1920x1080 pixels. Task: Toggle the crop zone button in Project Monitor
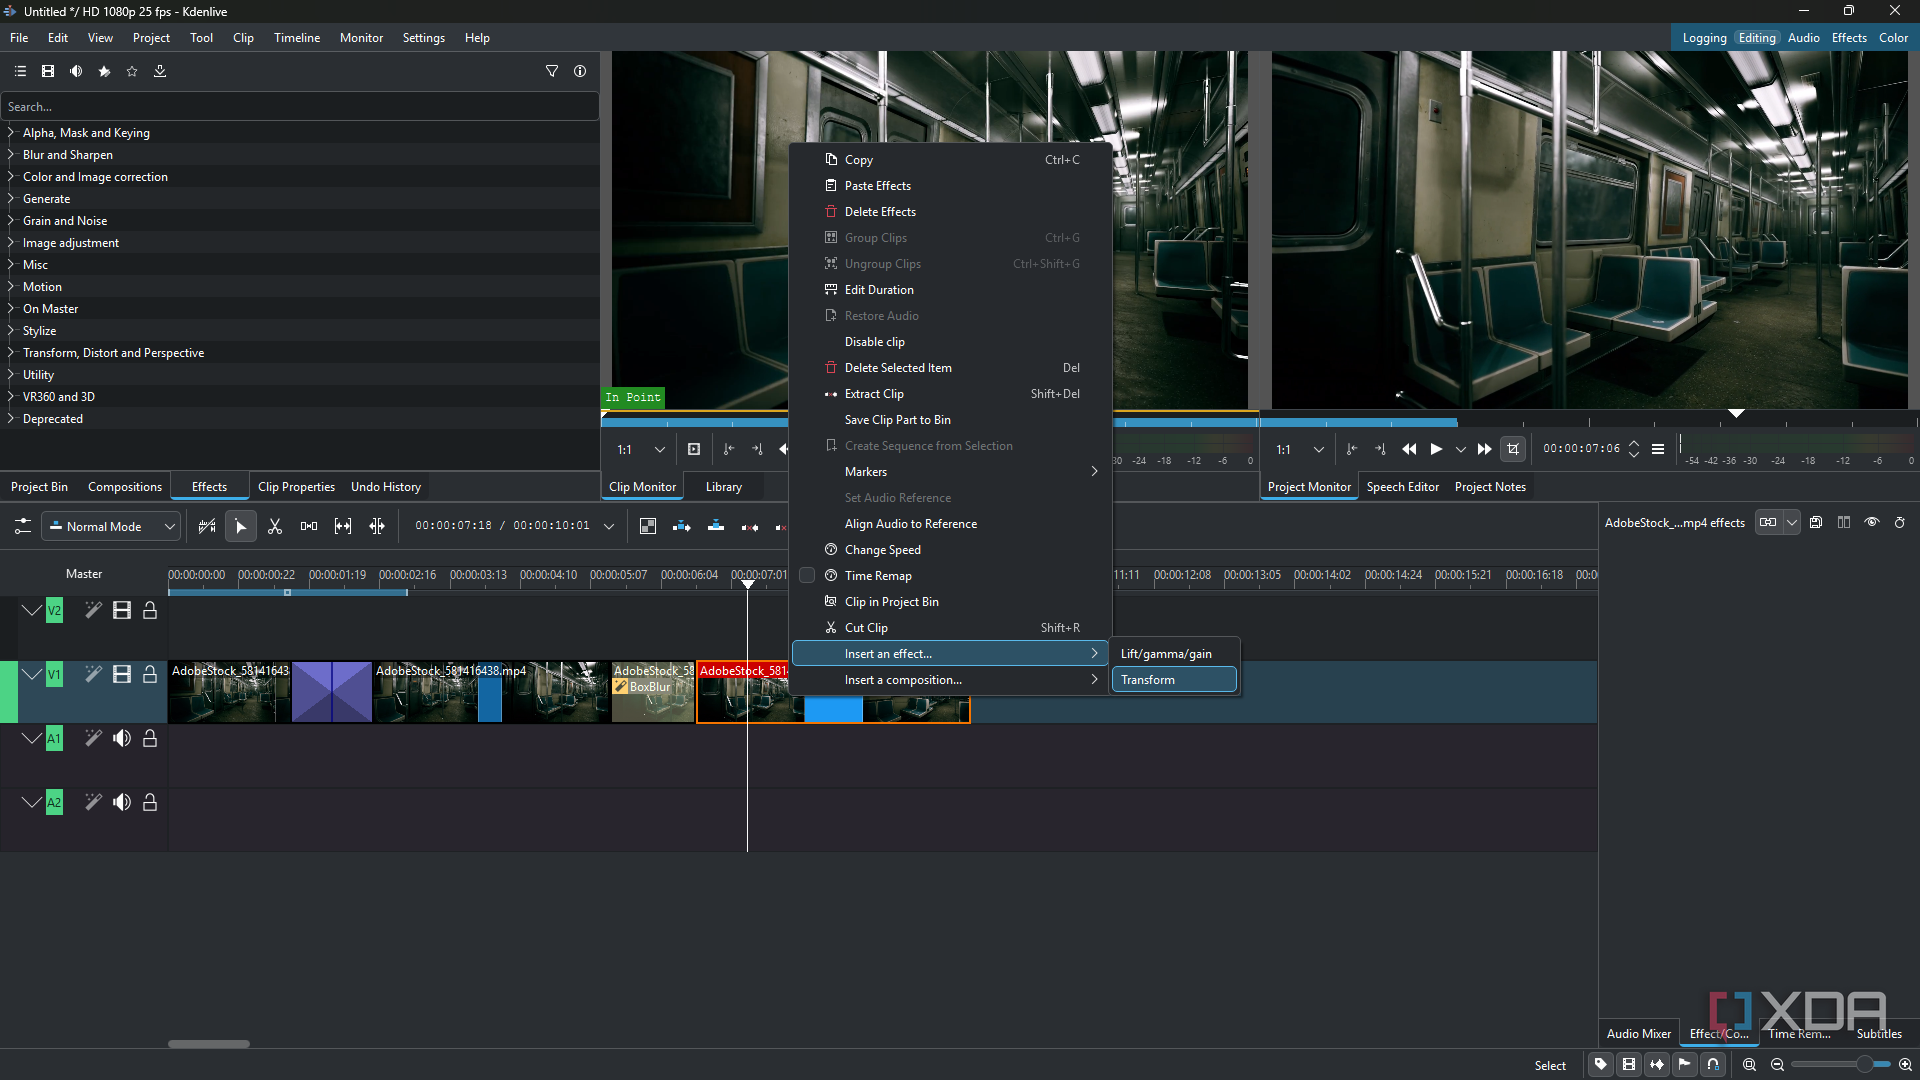coord(1513,450)
